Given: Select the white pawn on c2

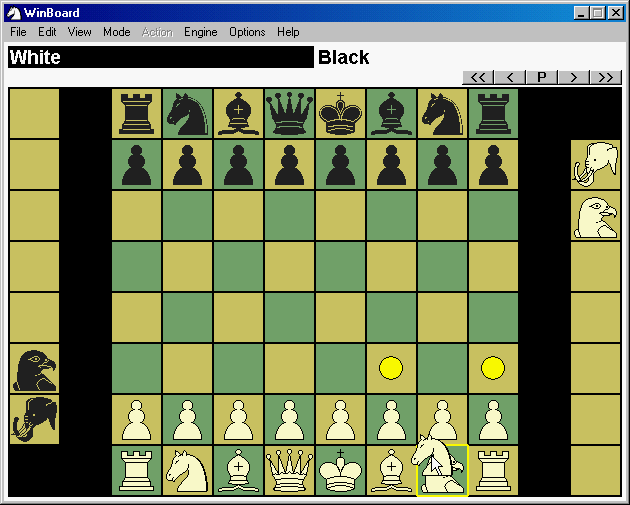Looking at the screenshot, I should pos(239,419).
